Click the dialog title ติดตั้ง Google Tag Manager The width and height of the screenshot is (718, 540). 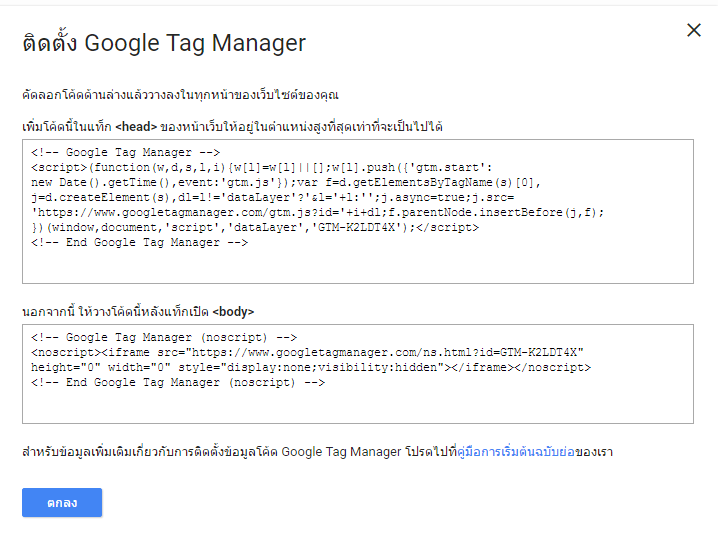(x=164, y=43)
